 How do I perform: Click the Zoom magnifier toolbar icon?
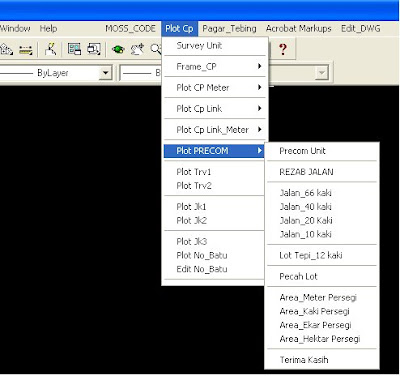click(x=156, y=50)
